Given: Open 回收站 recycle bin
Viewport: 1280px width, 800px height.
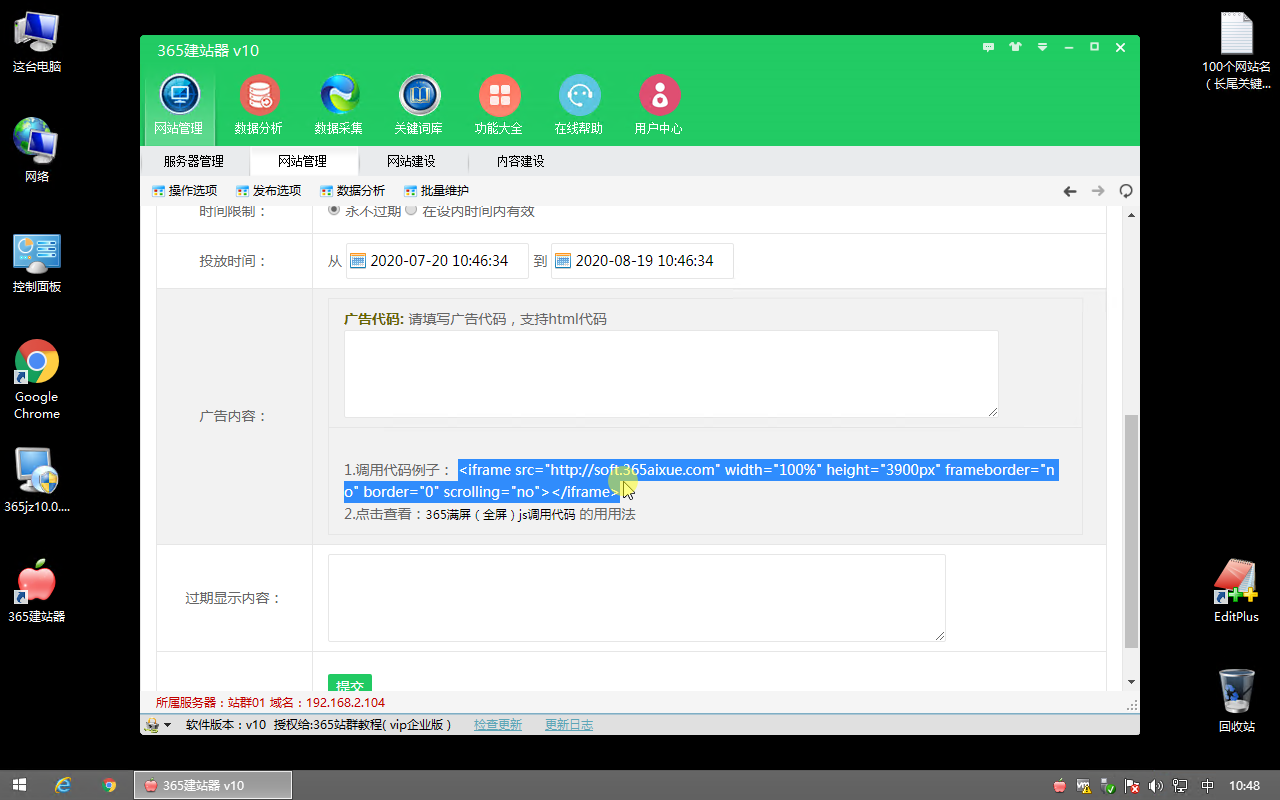Looking at the screenshot, I should pyautogui.click(x=1236, y=700).
